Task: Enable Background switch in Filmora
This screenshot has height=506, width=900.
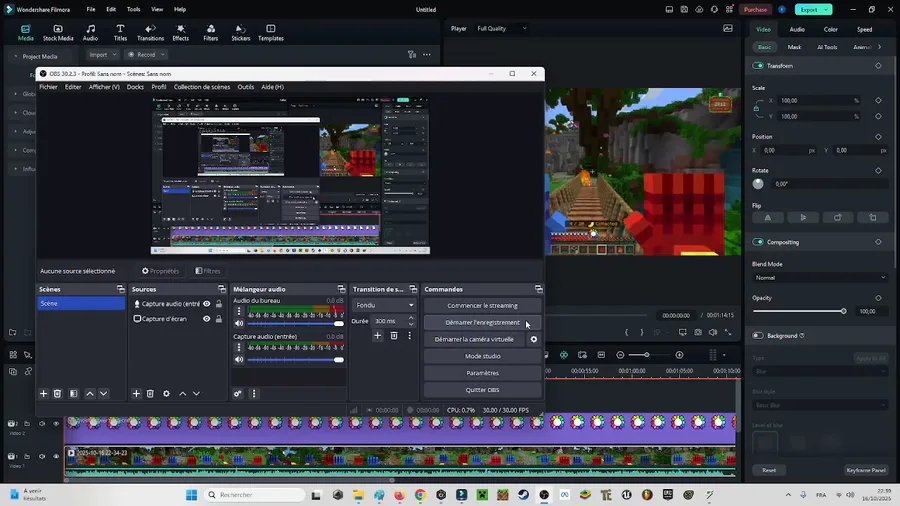Action: coord(758,336)
